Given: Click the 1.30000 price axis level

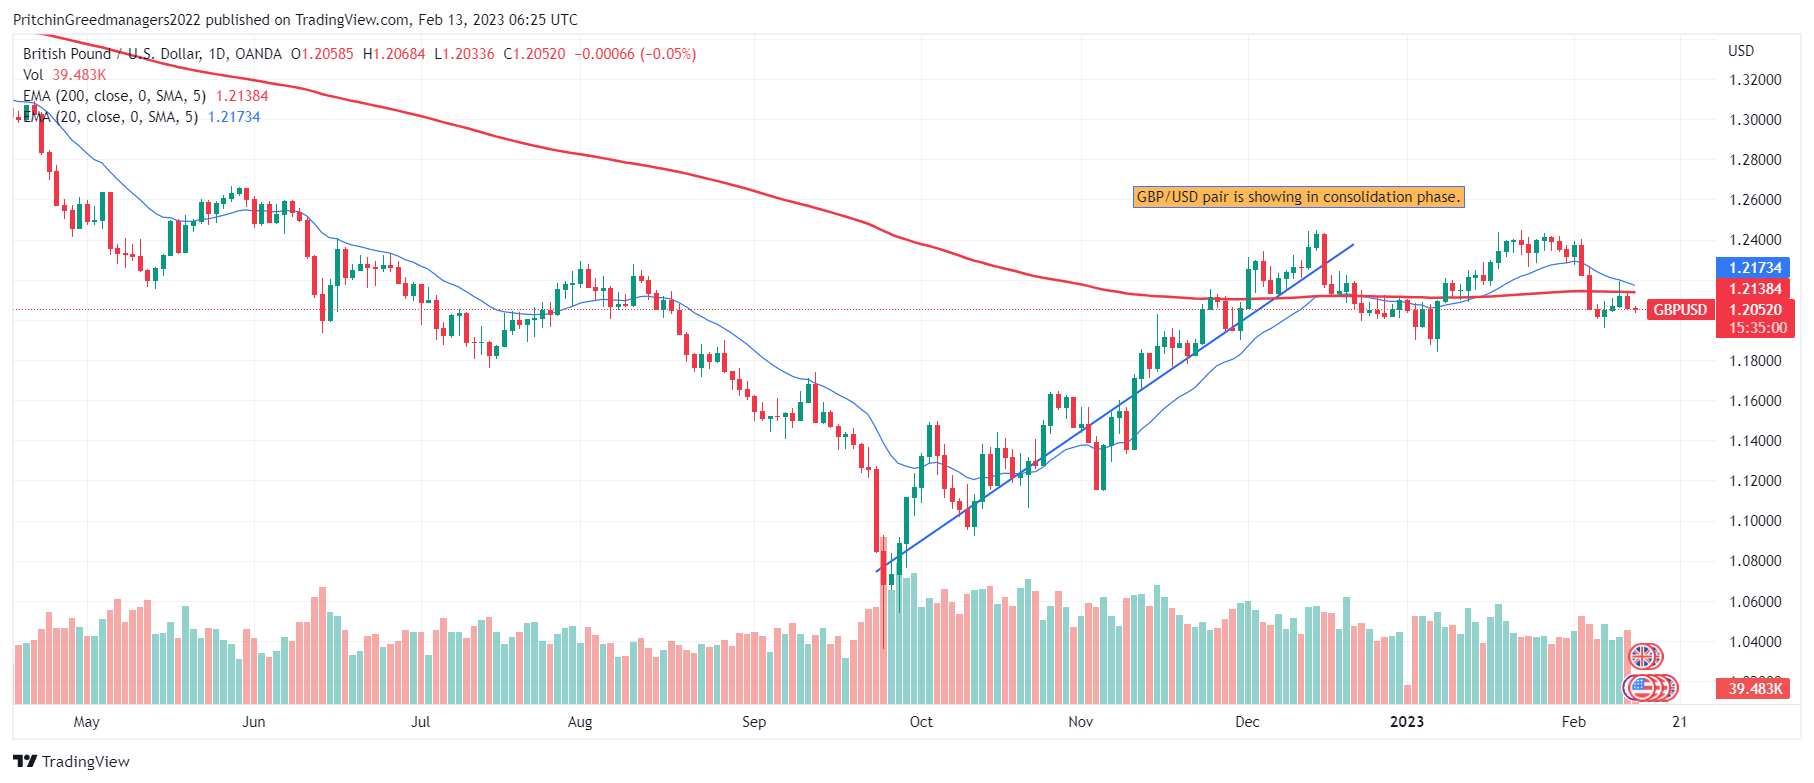Looking at the screenshot, I should [x=1755, y=120].
